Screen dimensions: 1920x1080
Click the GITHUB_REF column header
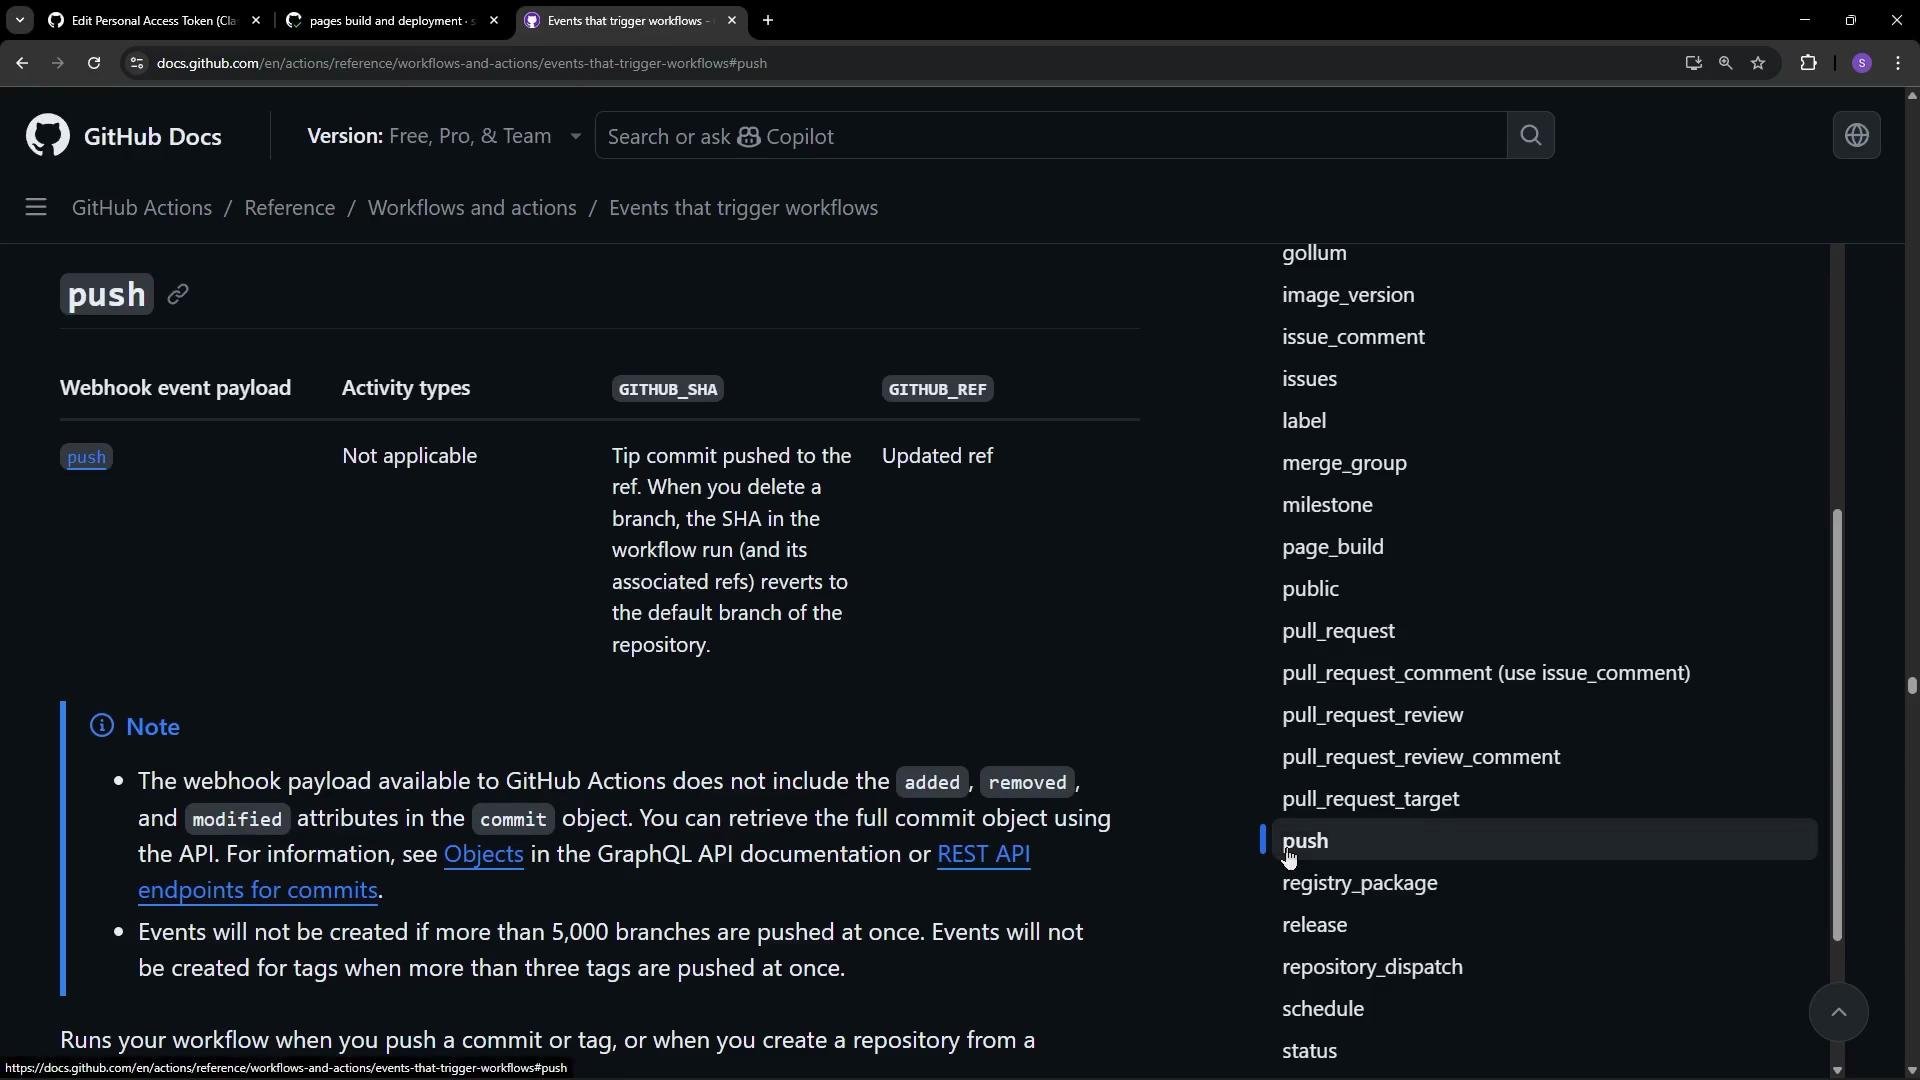click(937, 389)
